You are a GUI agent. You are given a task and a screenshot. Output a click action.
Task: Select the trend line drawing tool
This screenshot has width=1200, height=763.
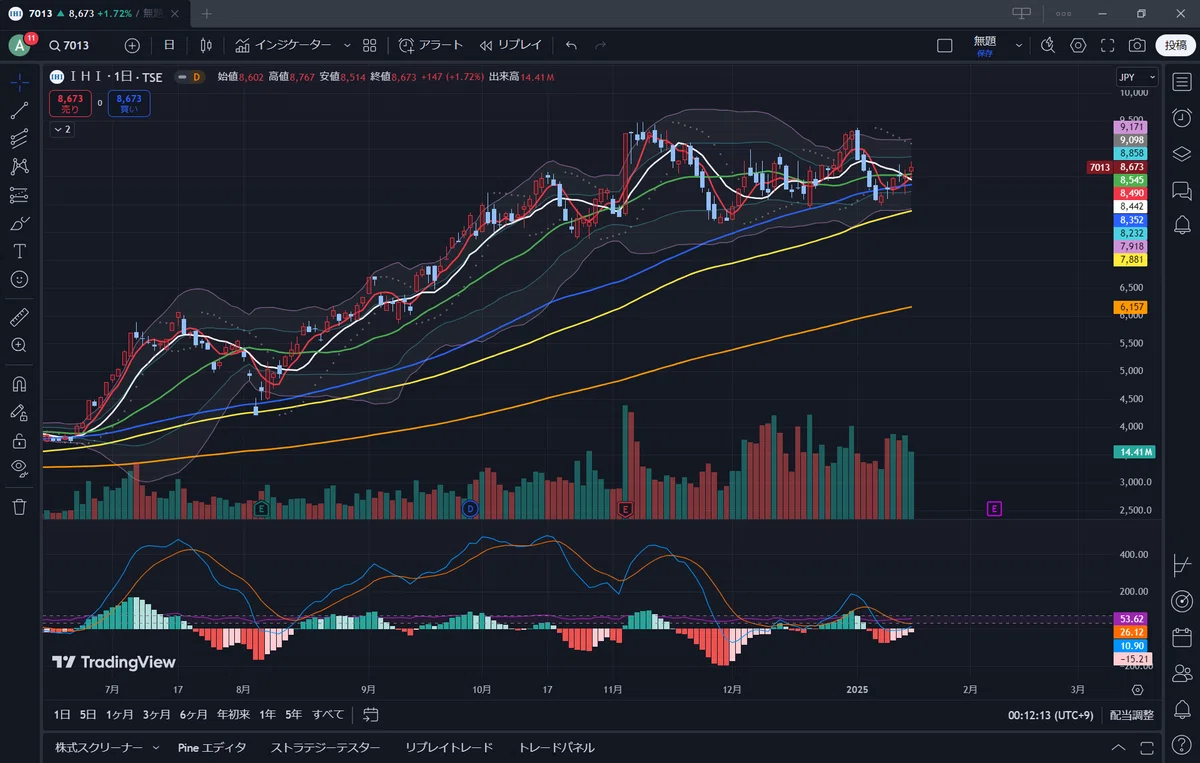19,111
